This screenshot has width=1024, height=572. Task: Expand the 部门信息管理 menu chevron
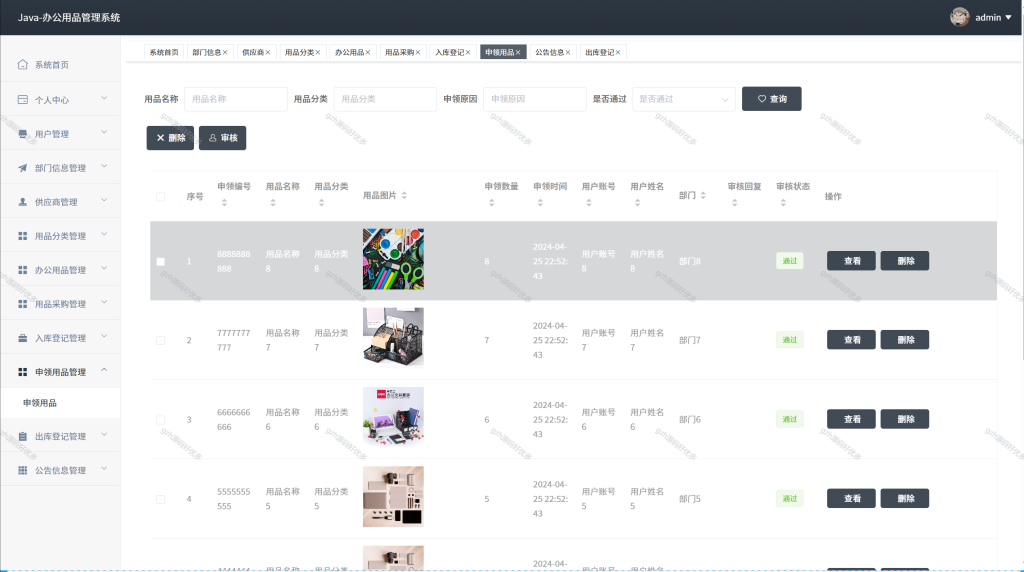click(x=104, y=167)
